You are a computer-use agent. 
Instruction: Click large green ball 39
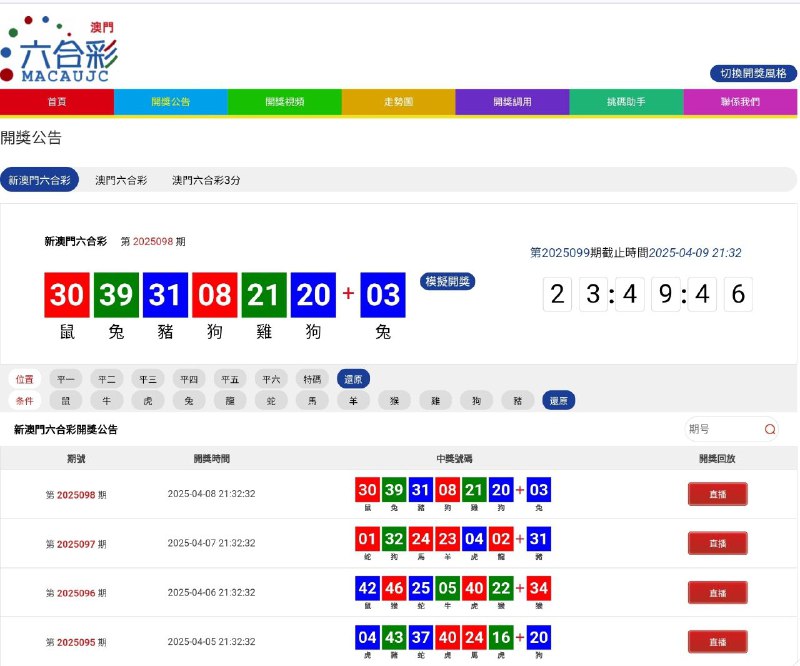click(116, 295)
